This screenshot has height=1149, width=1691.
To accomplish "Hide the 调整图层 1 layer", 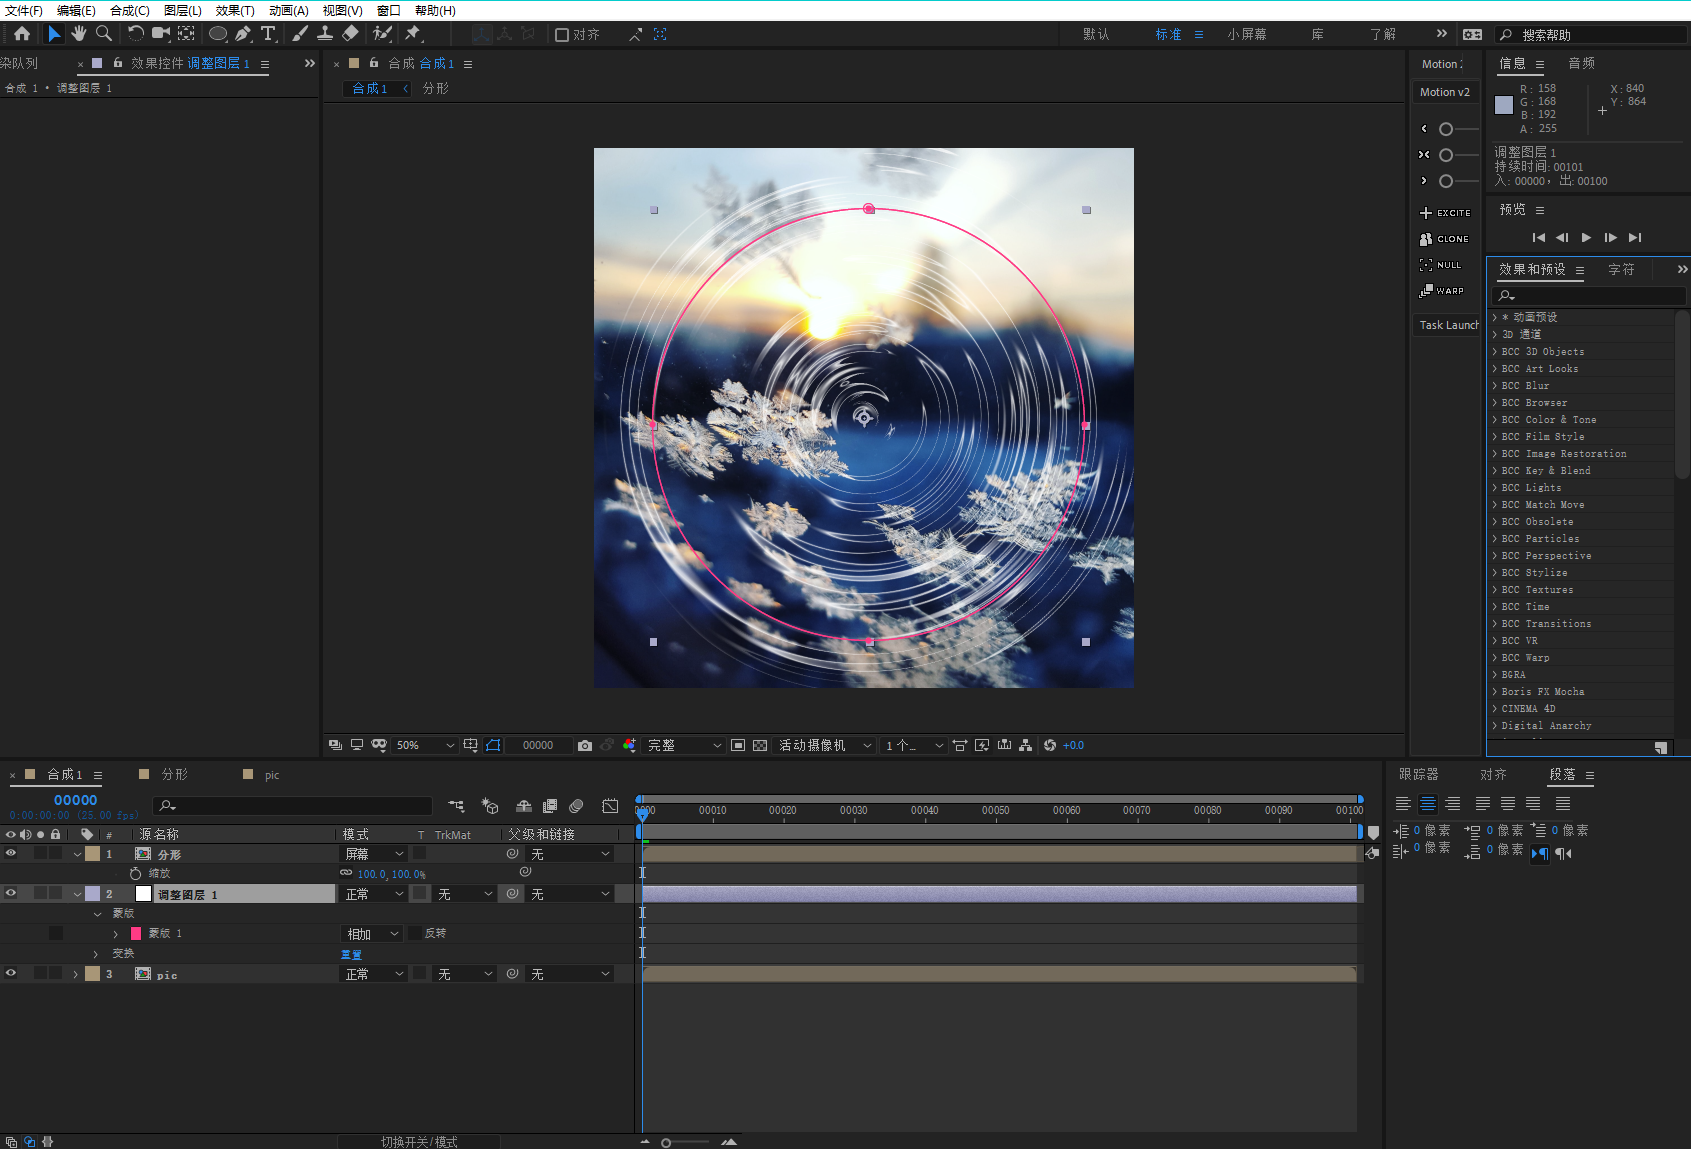I will click(11, 893).
